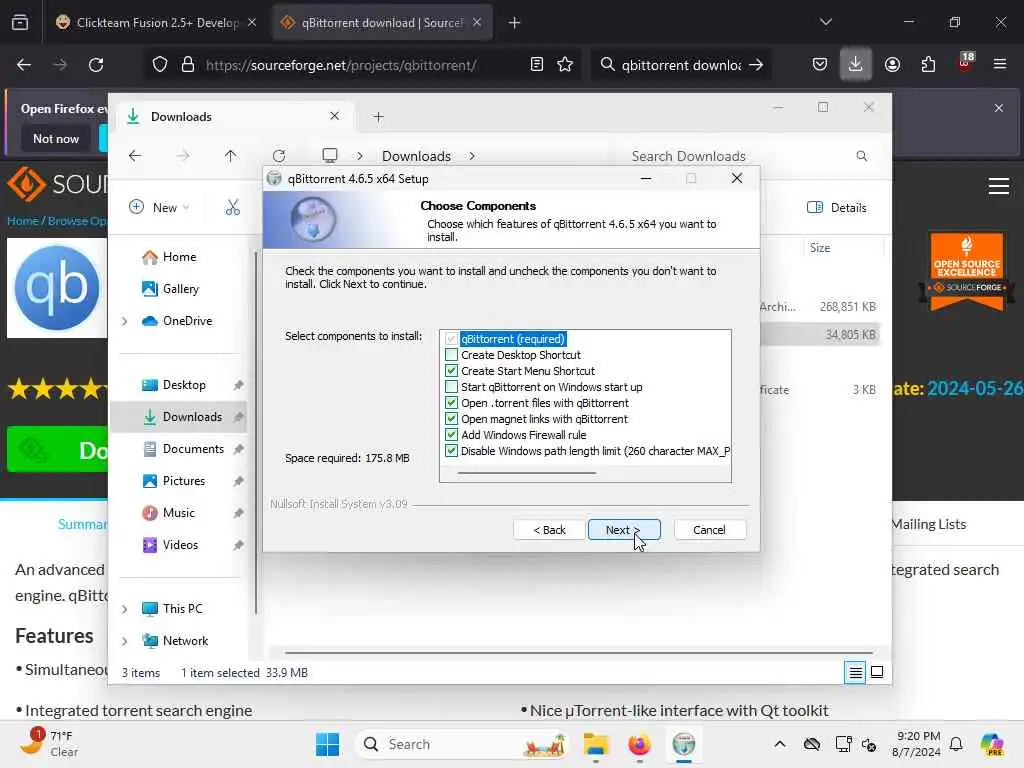Enable Start qBittorrent on Windows start up
The image size is (1024, 768).
pyautogui.click(x=451, y=387)
